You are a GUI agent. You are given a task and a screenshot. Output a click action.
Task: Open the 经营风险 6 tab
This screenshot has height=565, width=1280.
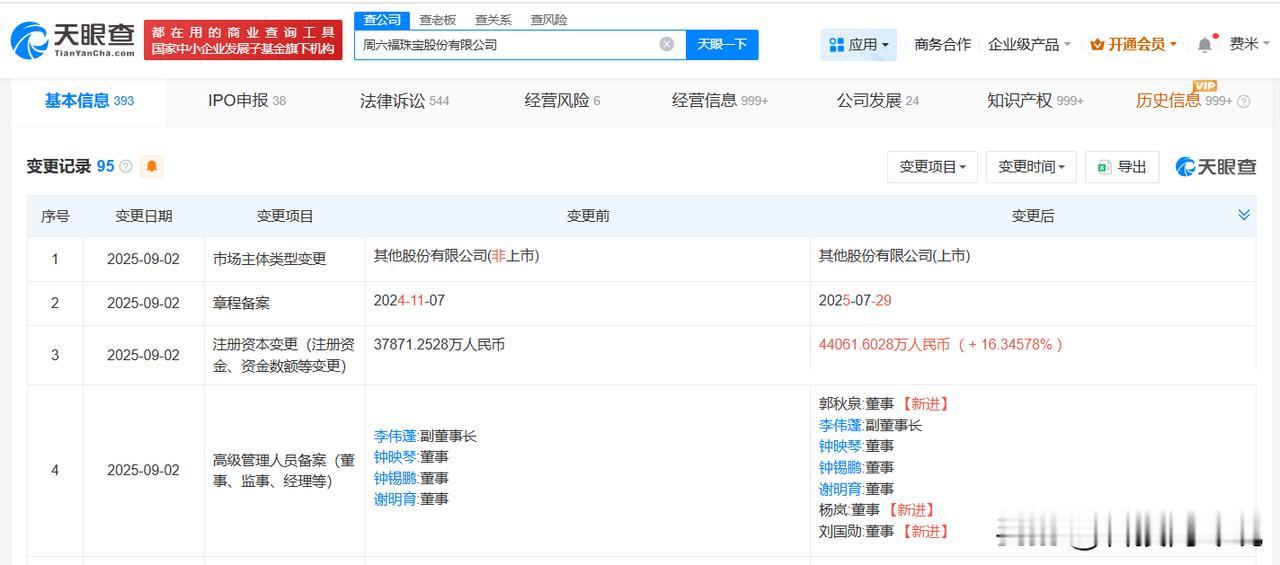(x=562, y=100)
